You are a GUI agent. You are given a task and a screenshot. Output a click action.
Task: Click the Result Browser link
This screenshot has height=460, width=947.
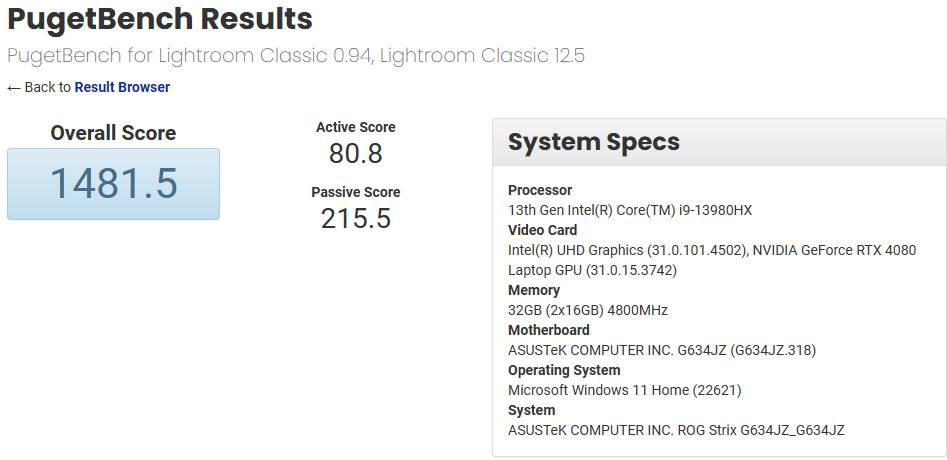tap(122, 87)
